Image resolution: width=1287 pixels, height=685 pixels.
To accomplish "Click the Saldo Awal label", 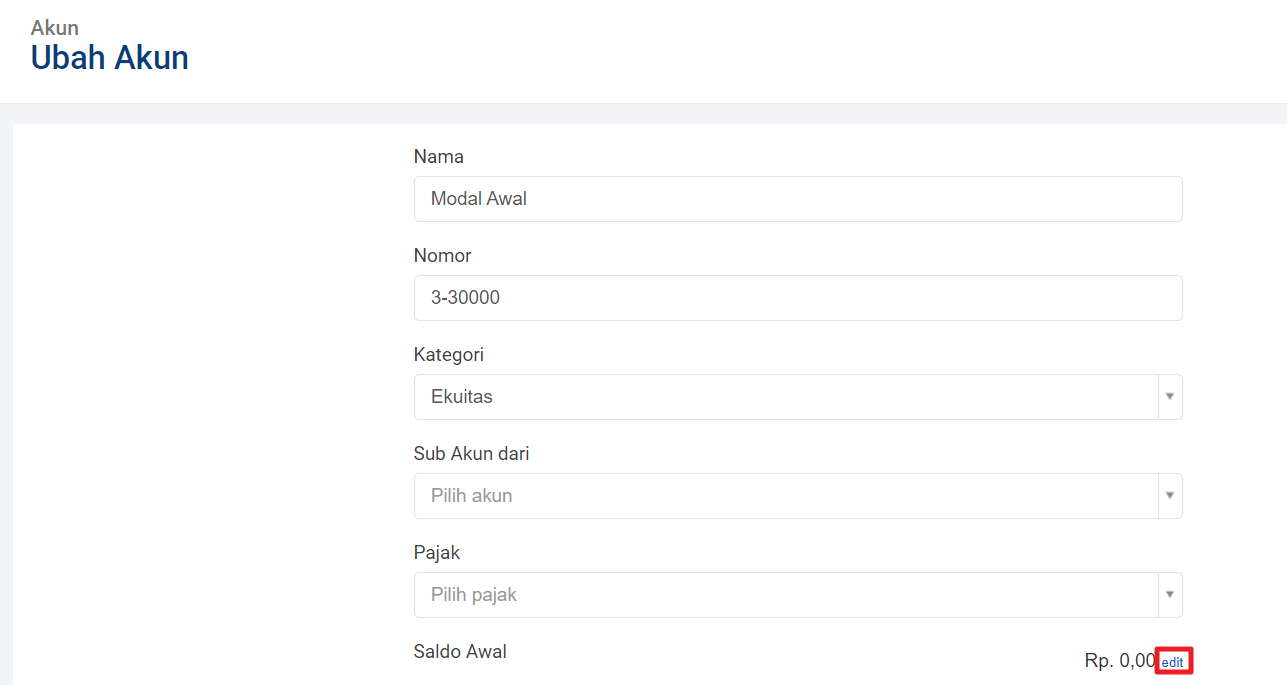I will (460, 652).
